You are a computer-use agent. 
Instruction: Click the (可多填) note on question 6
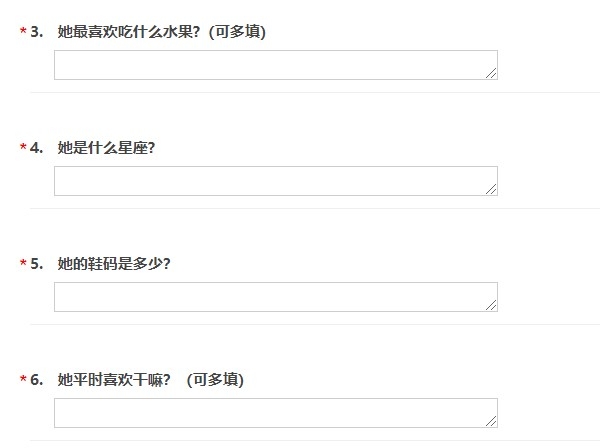pos(215,380)
